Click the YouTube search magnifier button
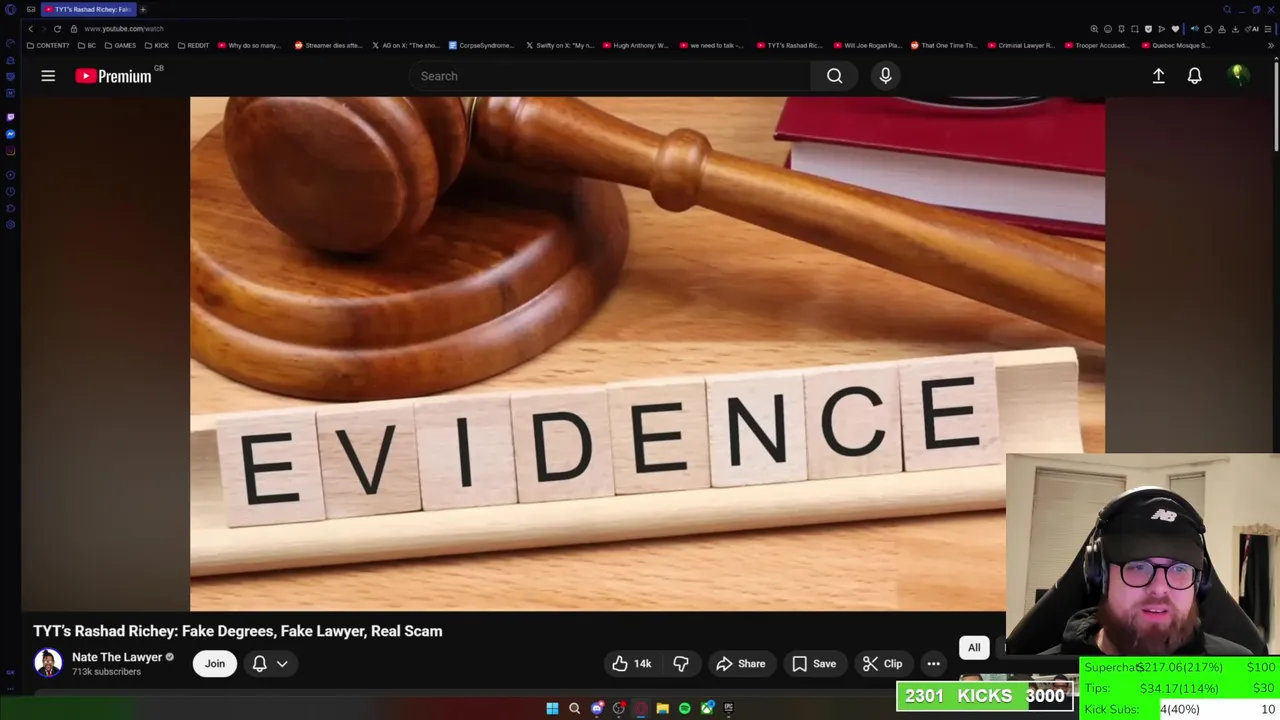 click(x=834, y=76)
